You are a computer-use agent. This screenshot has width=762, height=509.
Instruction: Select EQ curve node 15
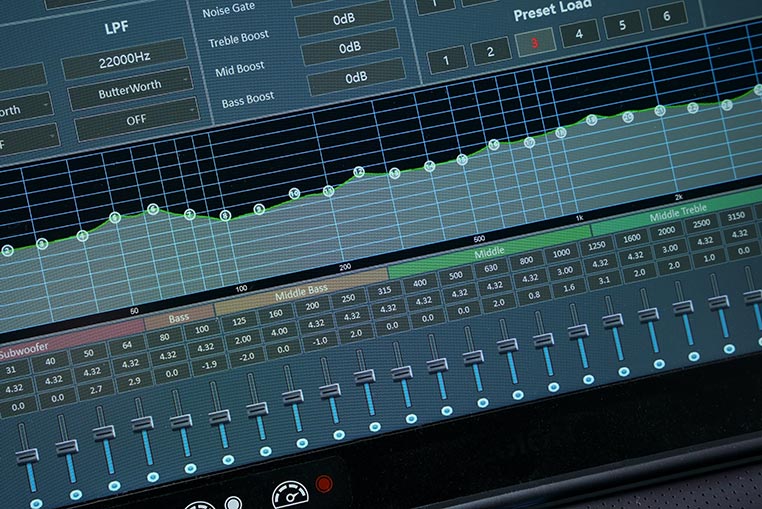point(462,159)
